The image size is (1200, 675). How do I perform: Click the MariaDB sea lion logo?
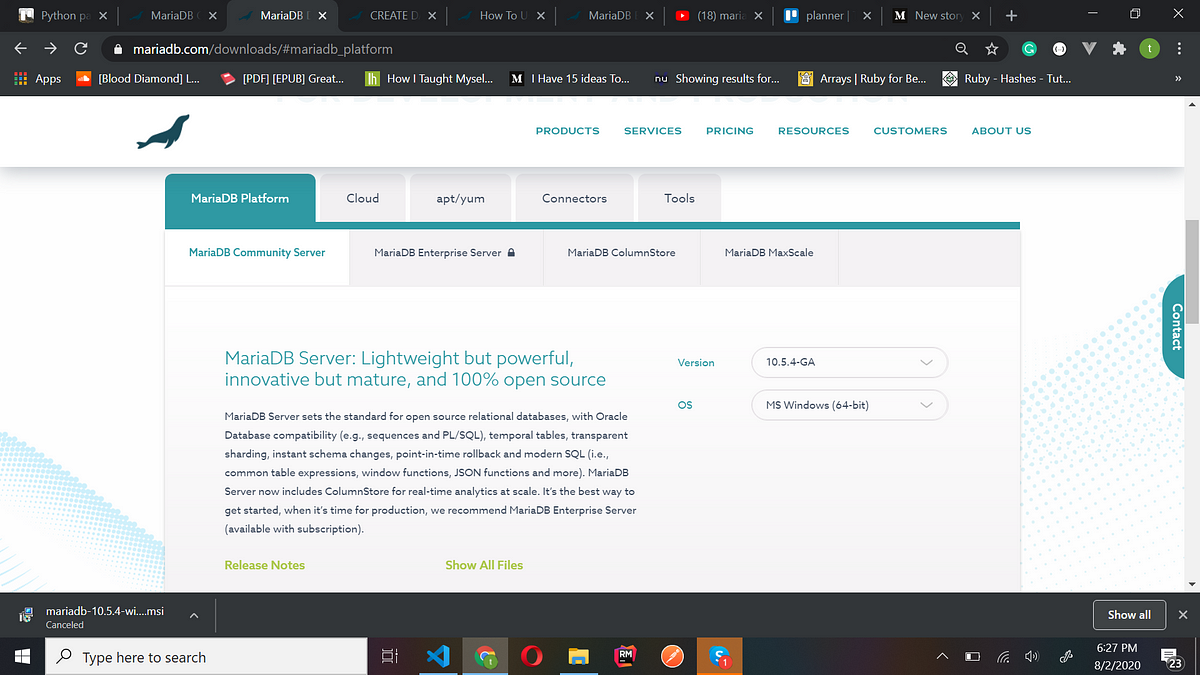click(x=163, y=132)
